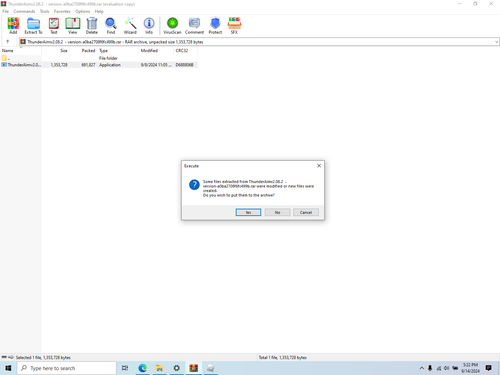Click the Delete trash icon

coord(92,26)
